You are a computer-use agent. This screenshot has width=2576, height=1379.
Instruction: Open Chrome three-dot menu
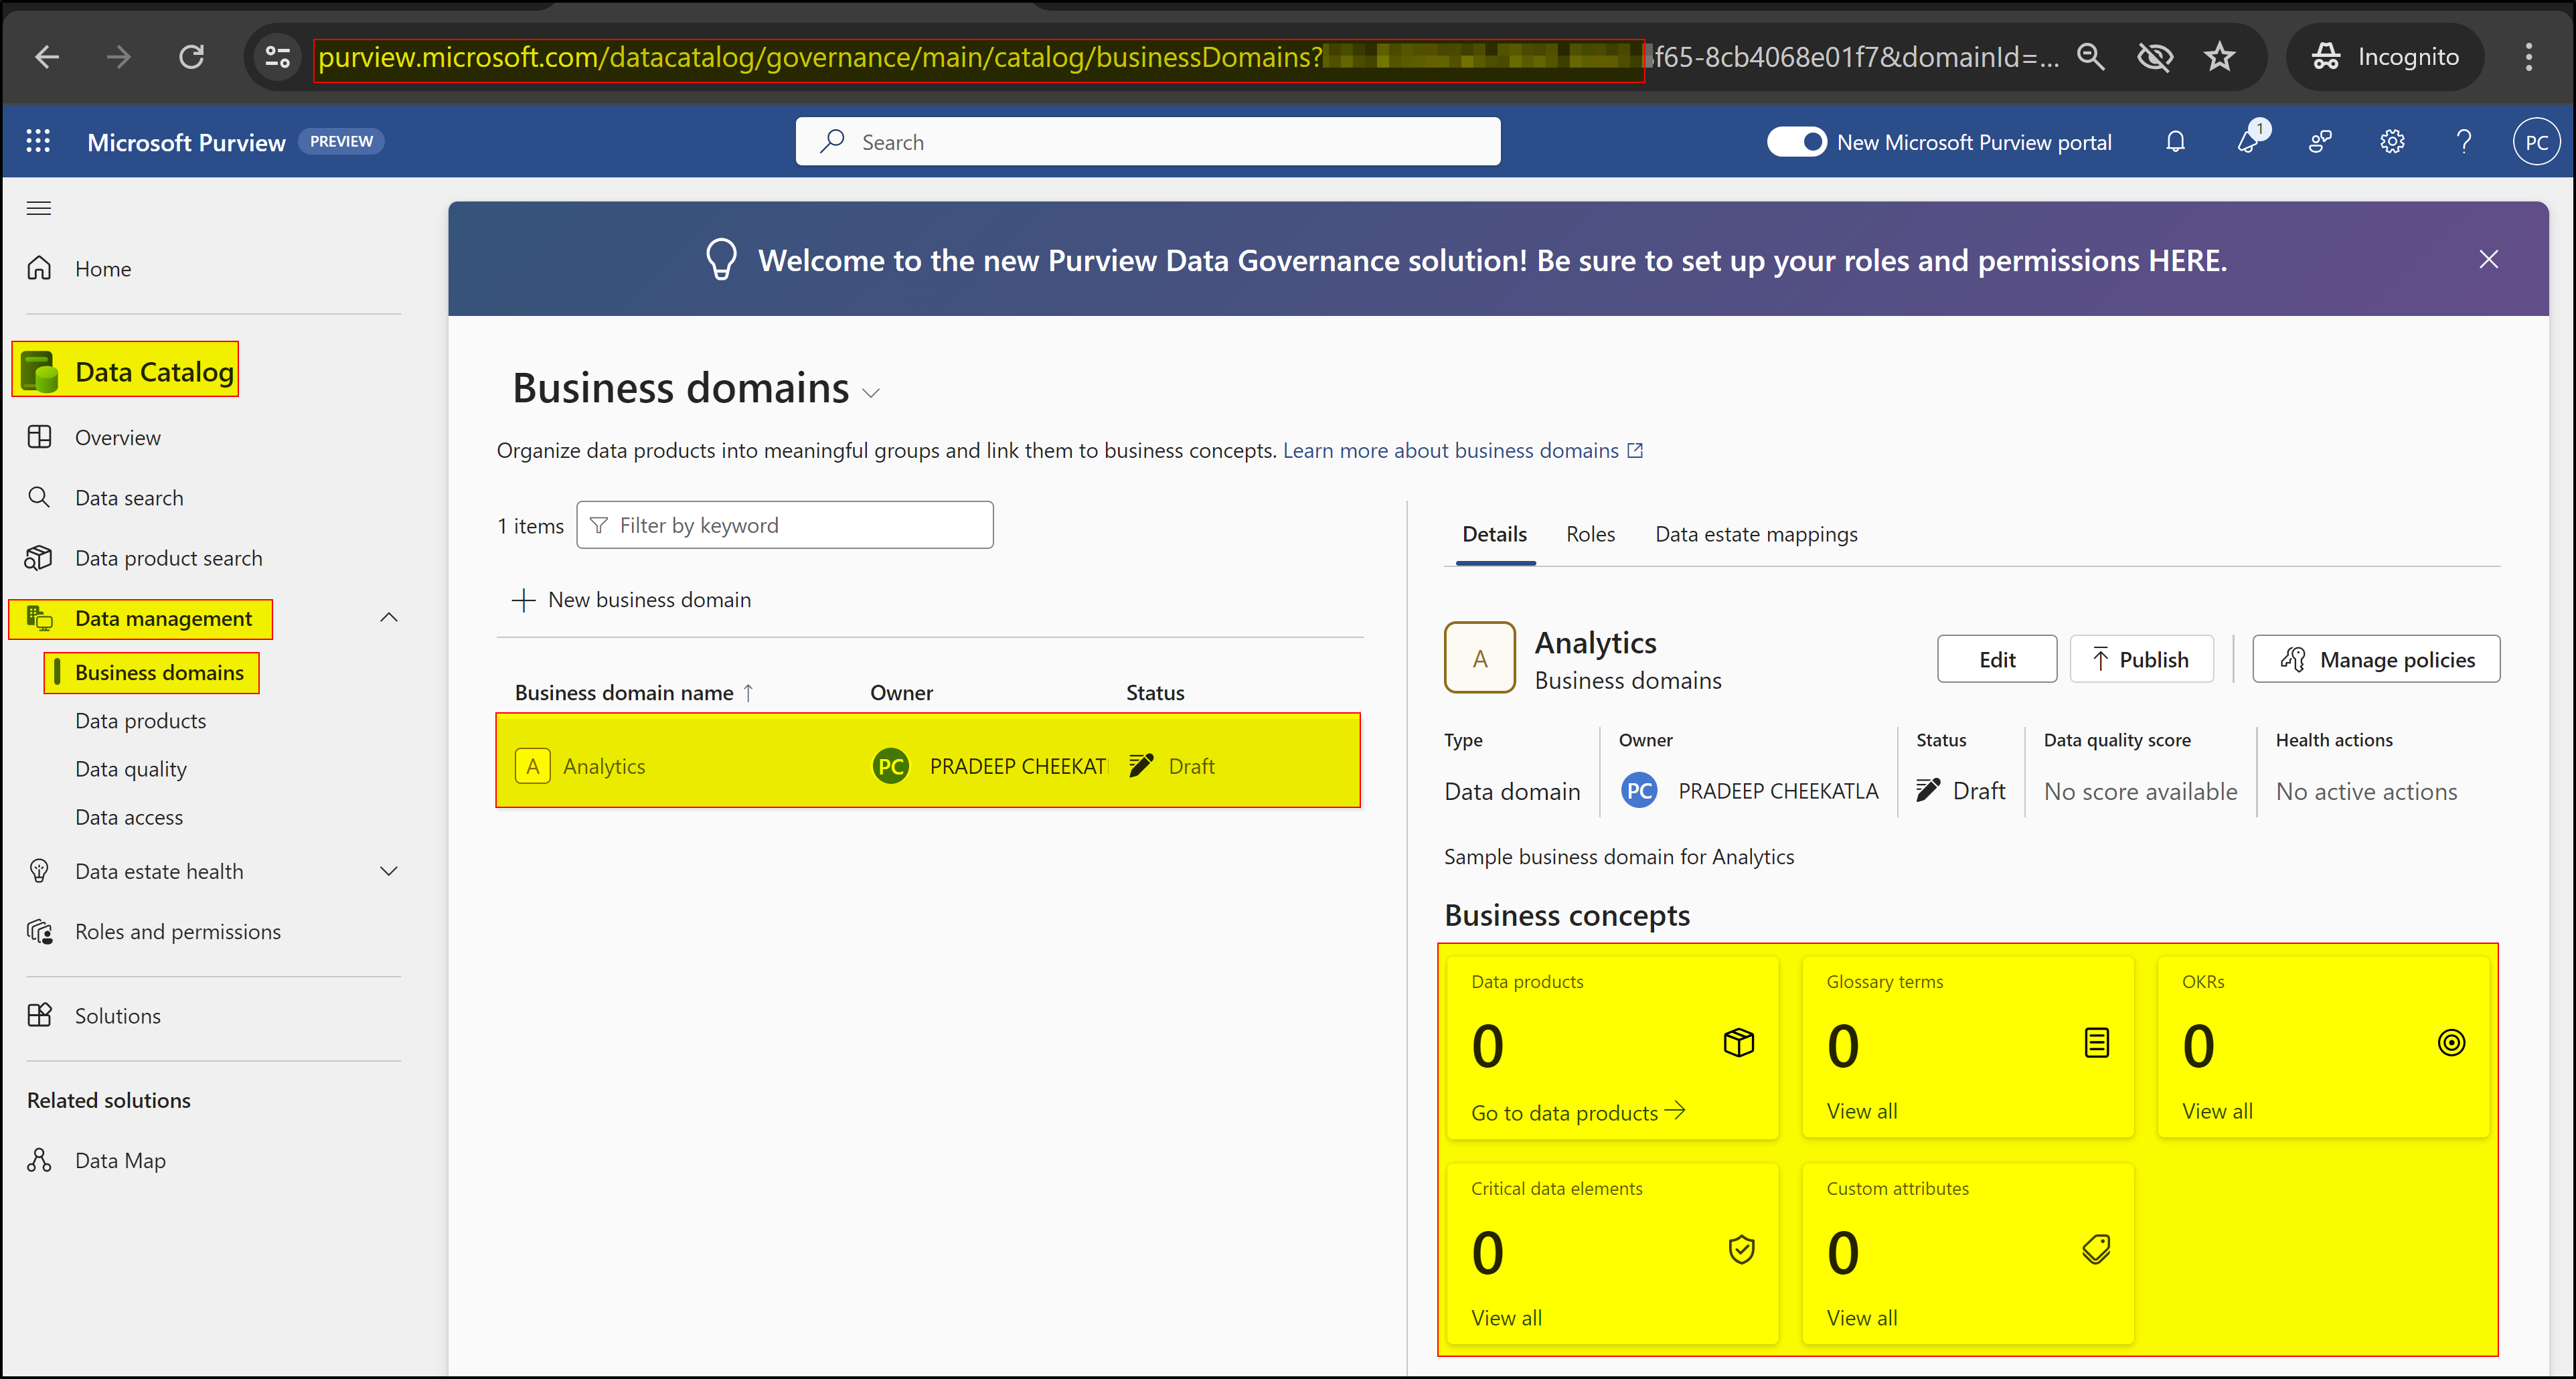pos(2528,57)
